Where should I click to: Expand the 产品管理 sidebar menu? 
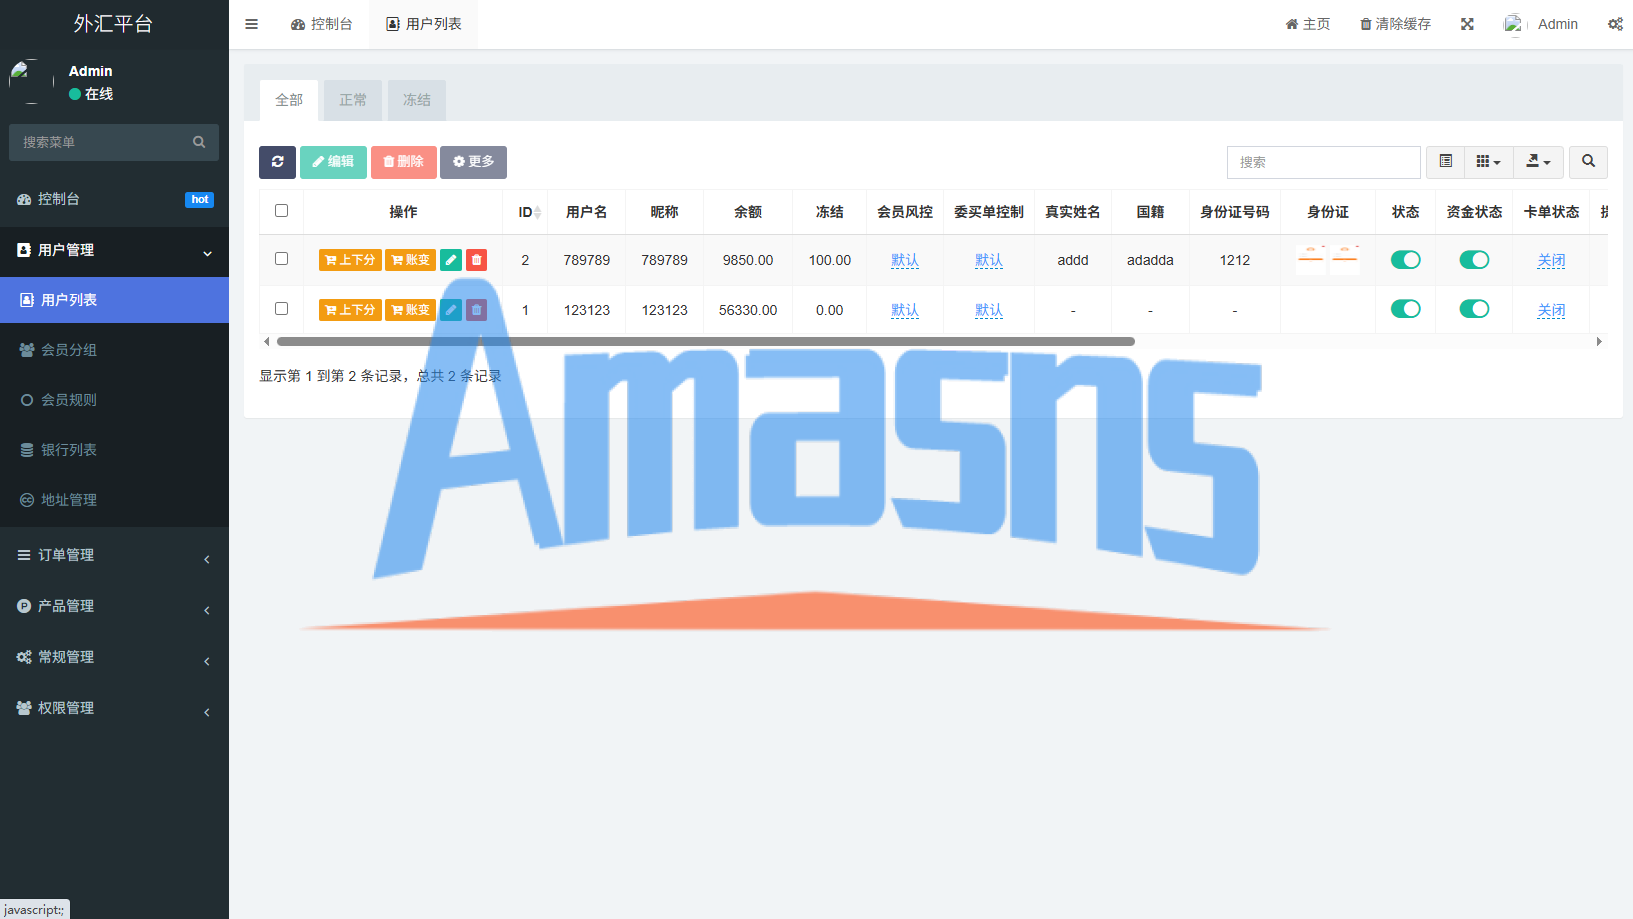coord(114,606)
